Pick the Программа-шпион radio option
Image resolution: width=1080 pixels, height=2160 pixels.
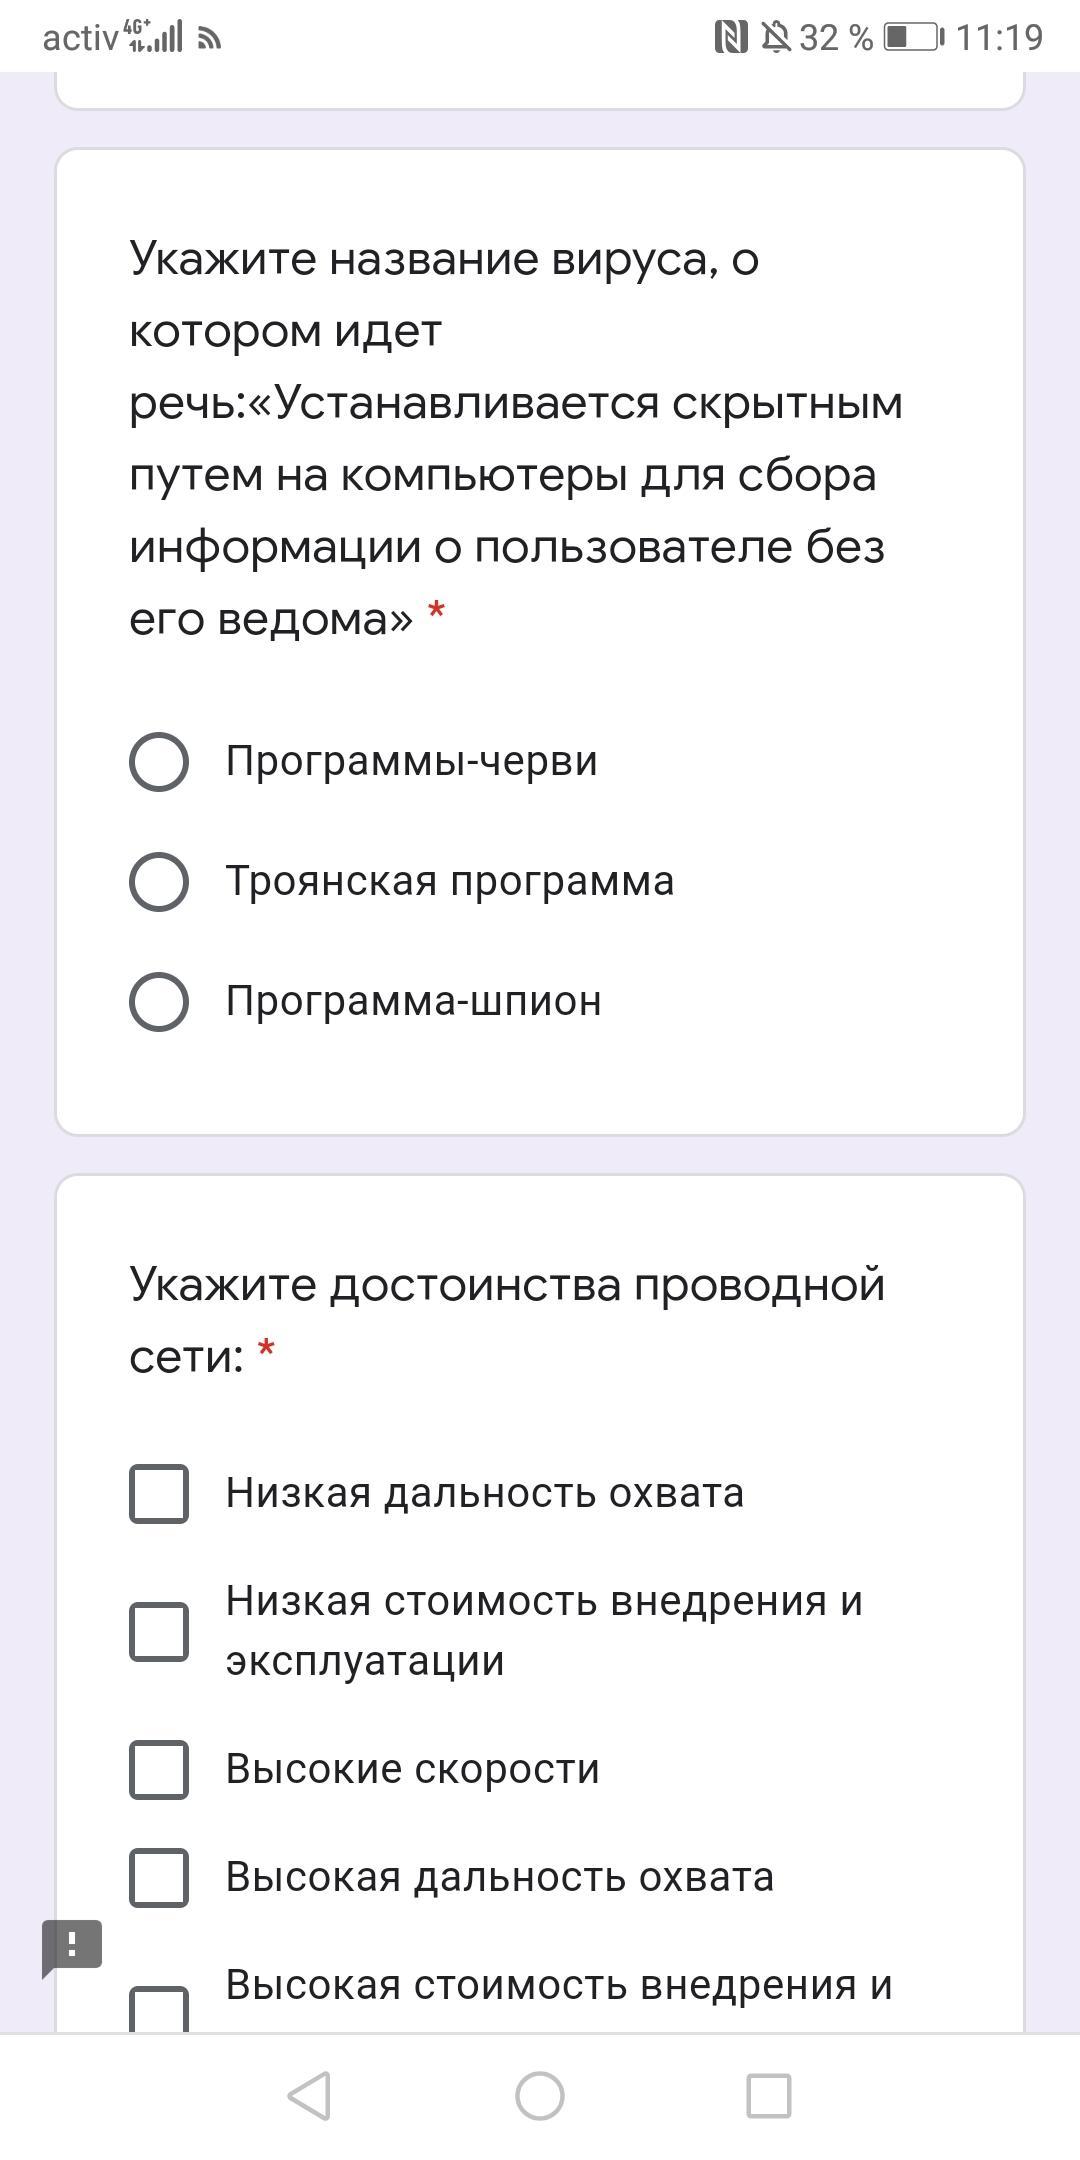[159, 1002]
